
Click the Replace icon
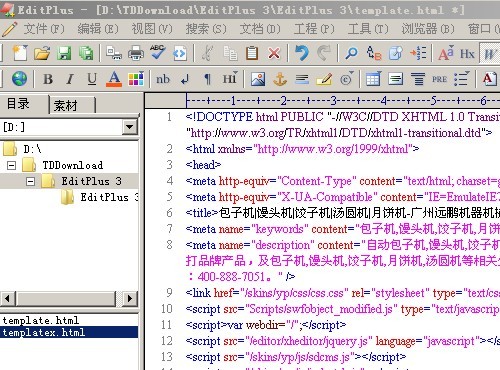[373, 53]
